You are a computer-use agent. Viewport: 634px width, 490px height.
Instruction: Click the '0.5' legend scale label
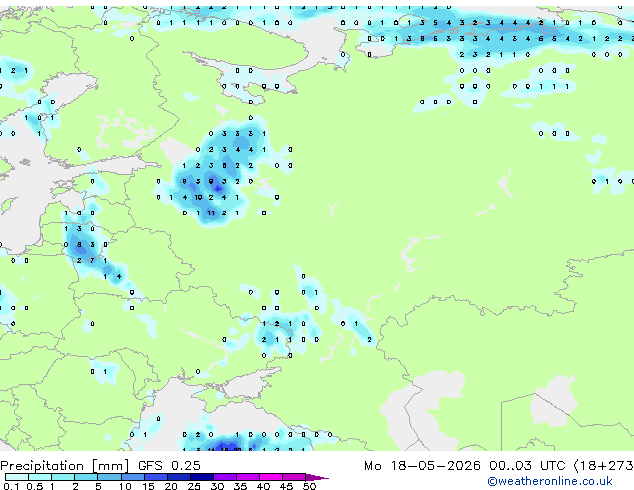point(34,486)
